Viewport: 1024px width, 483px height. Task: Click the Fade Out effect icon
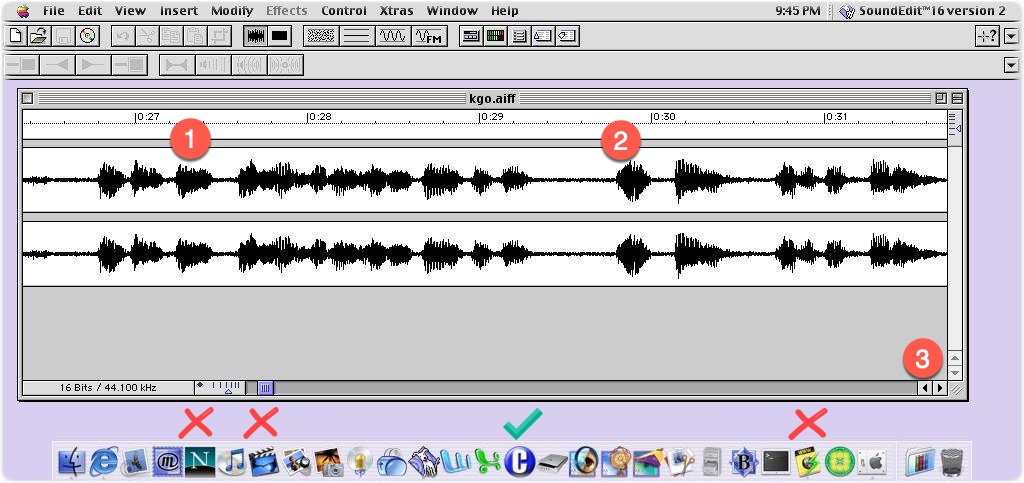pos(93,65)
